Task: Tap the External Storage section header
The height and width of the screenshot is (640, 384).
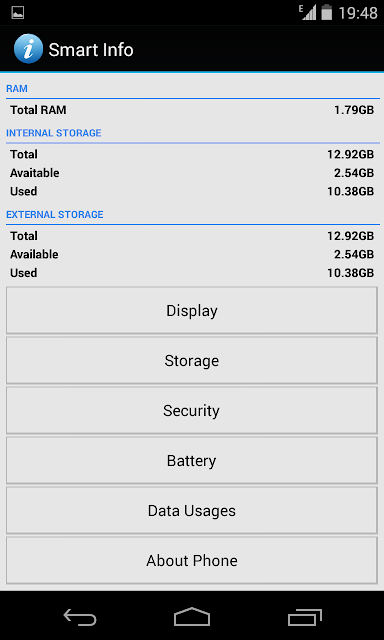Action: 55,215
